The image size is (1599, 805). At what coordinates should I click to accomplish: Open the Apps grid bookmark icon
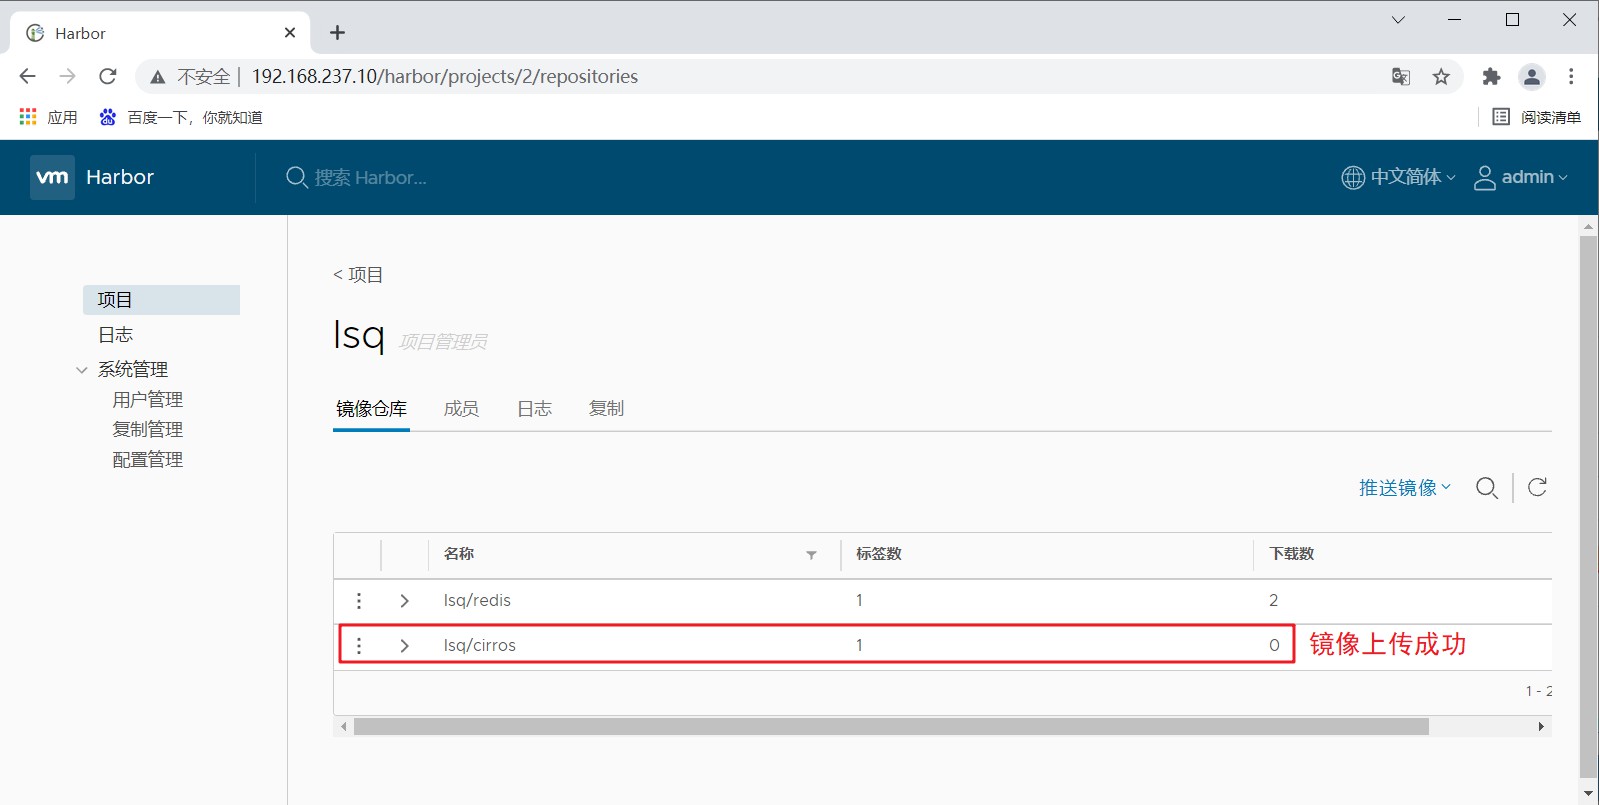(28, 117)
